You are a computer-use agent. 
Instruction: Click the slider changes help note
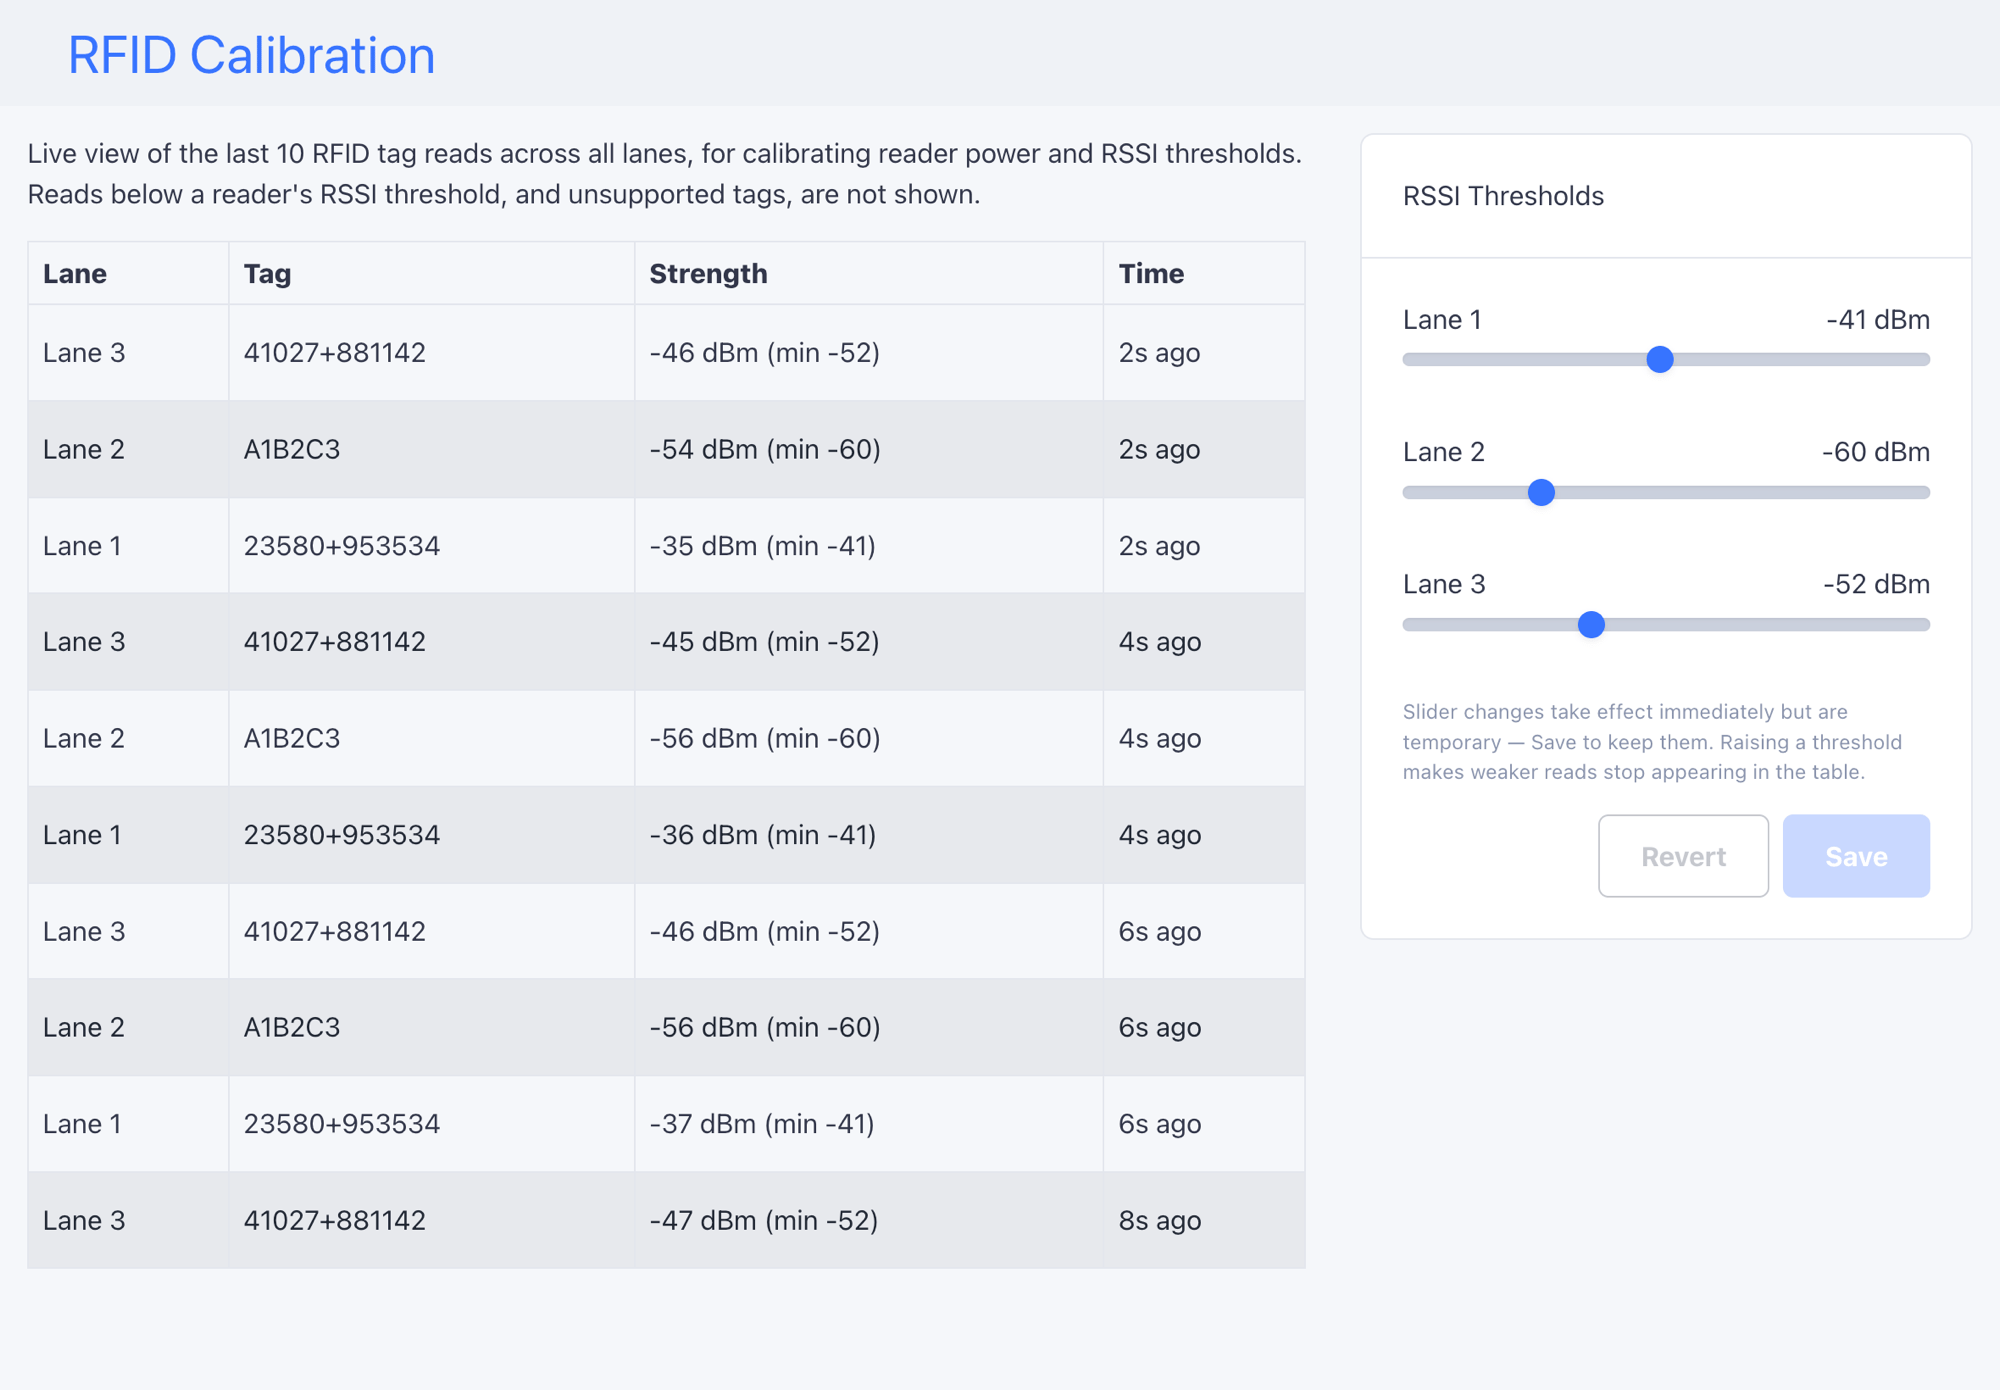click(x=1652, y=742)
